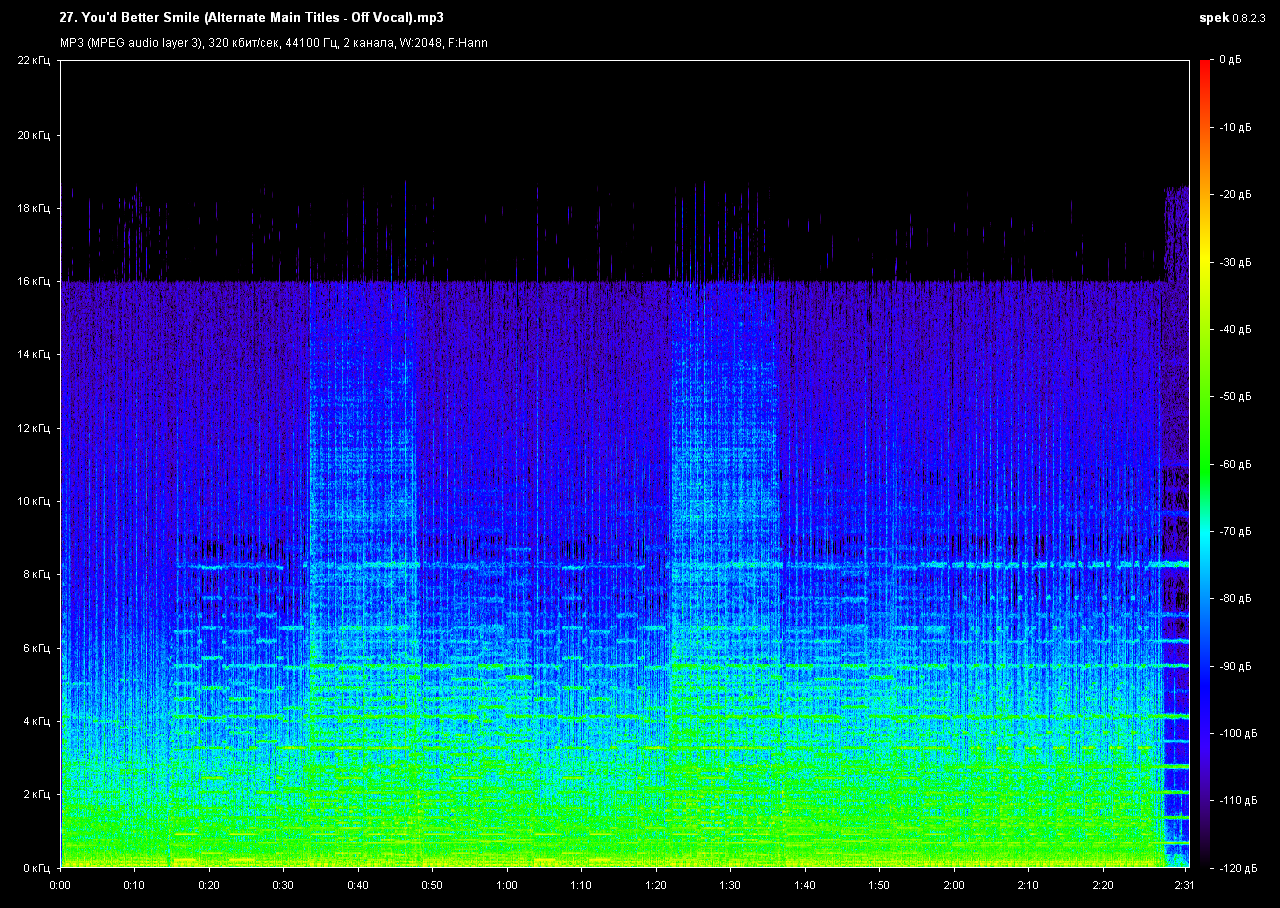Viewport: 1280px width, 908px height.
Task: Select the 2:00 time axis label
Action: tap(954, 885)
